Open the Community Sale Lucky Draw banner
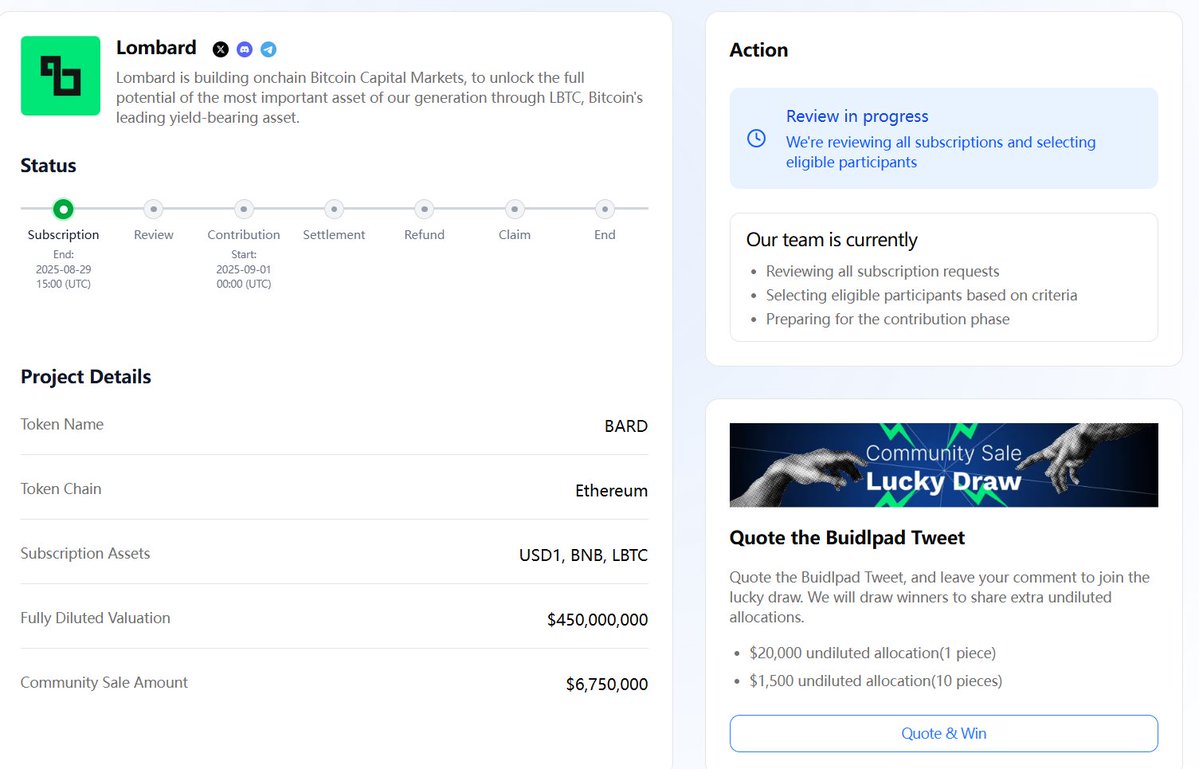The height and width of the screenshot is (769, 1199). (x=944, y=465)
